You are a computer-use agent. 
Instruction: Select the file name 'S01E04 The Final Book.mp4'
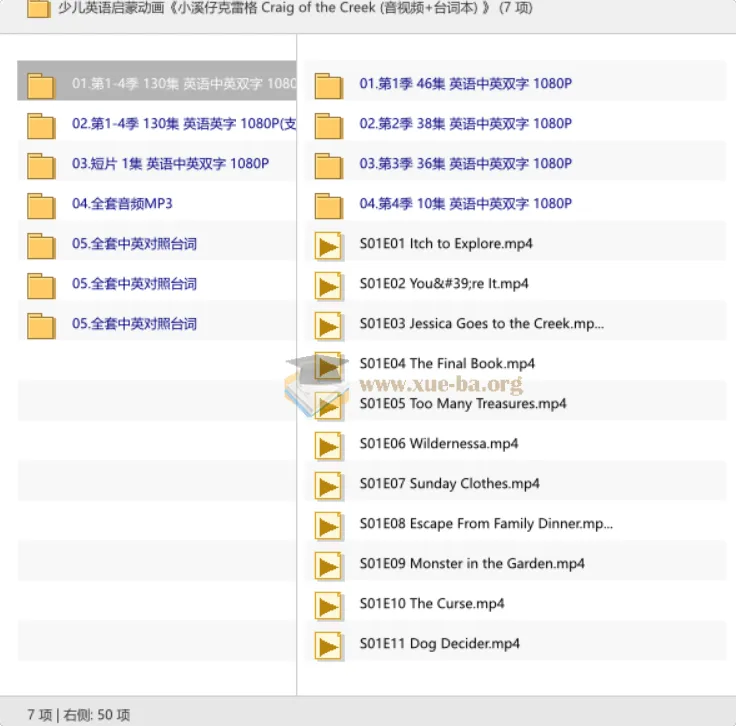coord(447,363)
